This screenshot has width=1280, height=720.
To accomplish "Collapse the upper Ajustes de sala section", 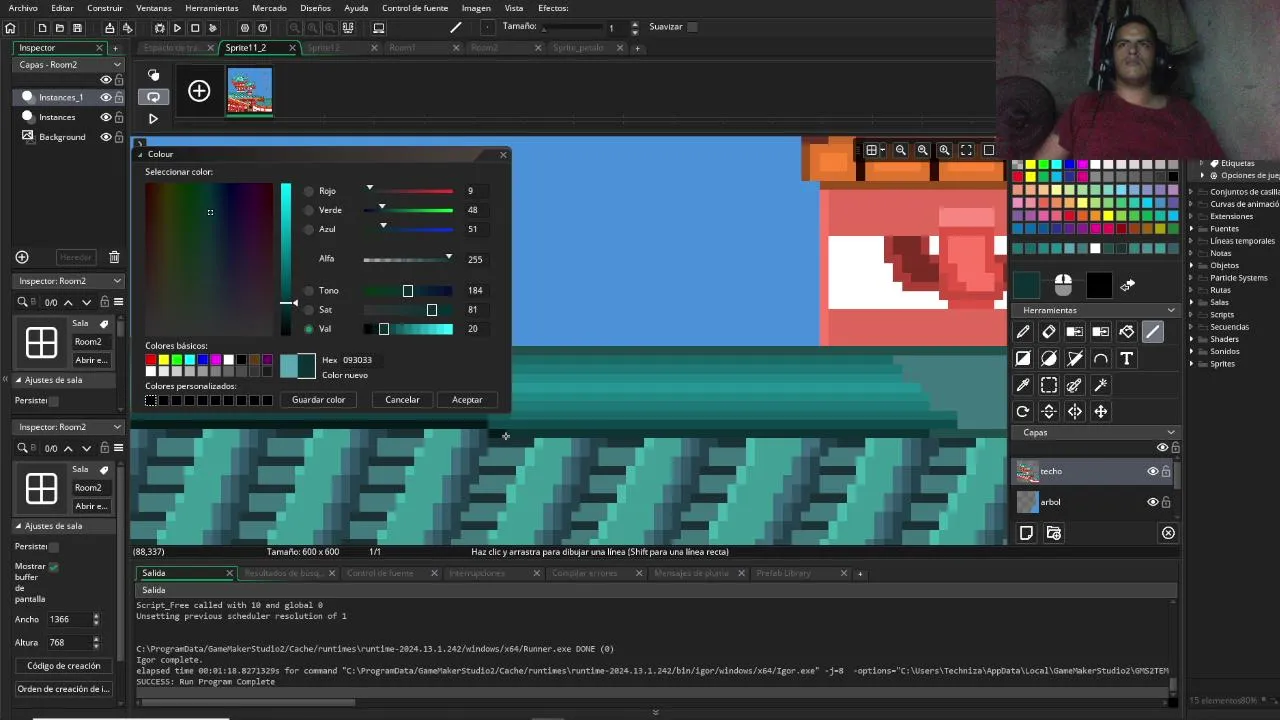I will (18, 380).
